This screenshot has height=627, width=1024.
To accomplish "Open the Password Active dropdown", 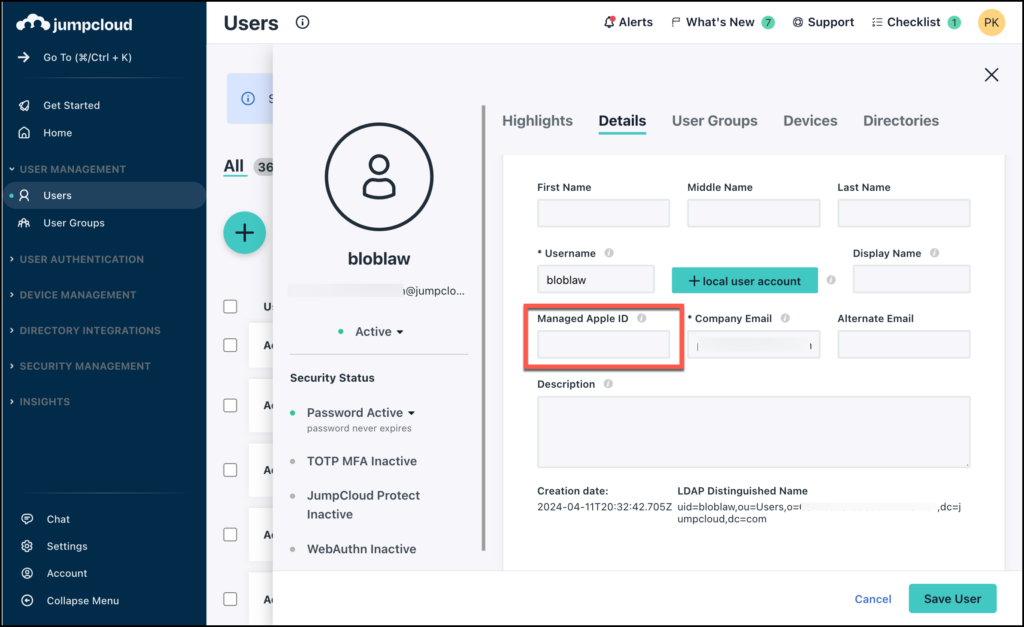I will click(x=360, y=413).
